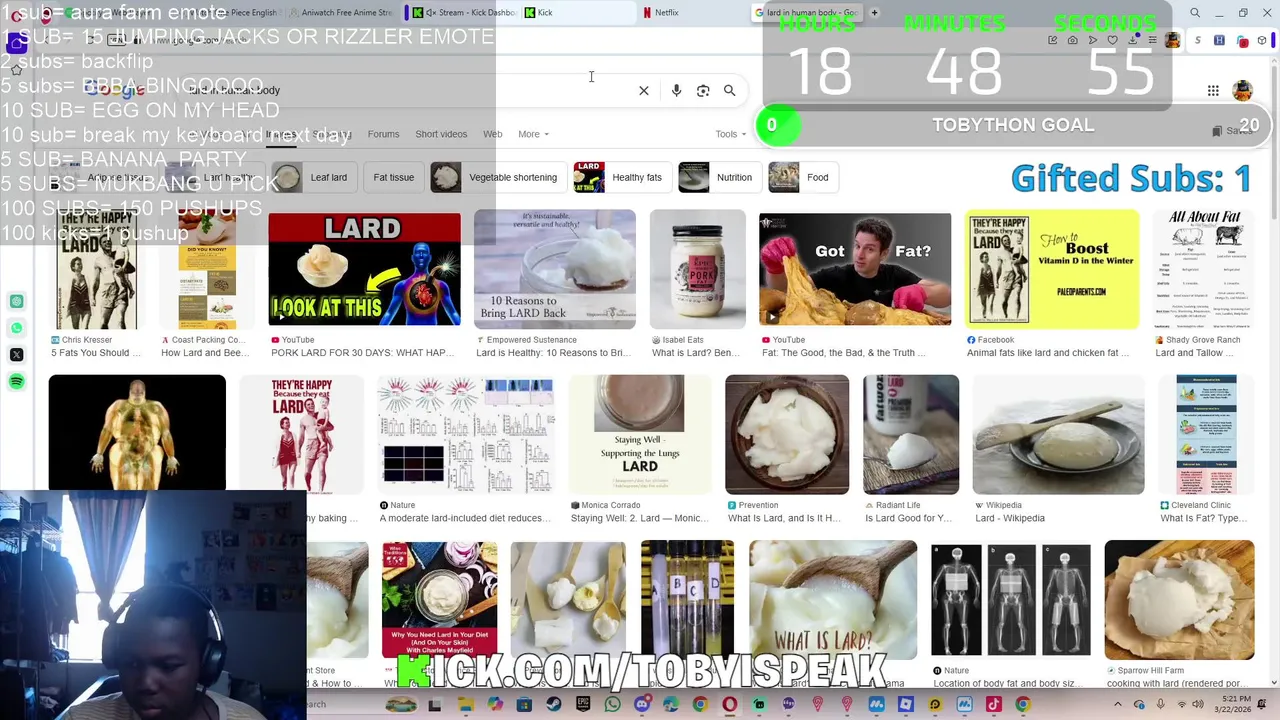1280x720 pixels.
Task: Open the Got Fat? YouTube thumbnail
Action: click(855, 269)
